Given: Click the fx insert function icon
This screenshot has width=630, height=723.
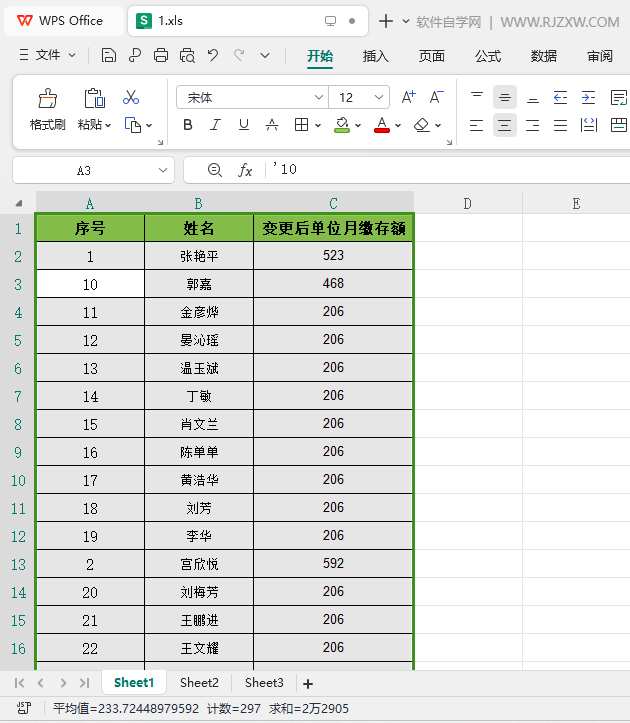Looking at the screenshot, I should click(x=245, y=170).
